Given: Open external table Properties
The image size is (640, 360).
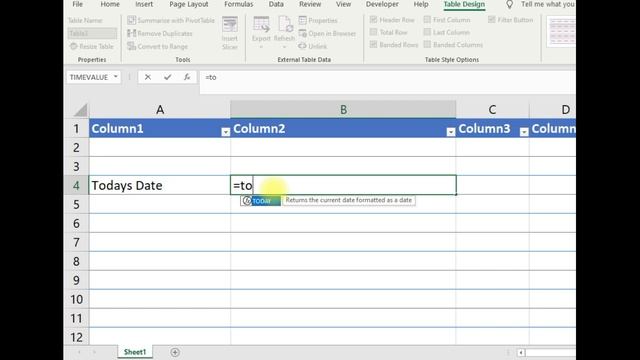Looking at the screenshot, I should [x=318, y=20].
